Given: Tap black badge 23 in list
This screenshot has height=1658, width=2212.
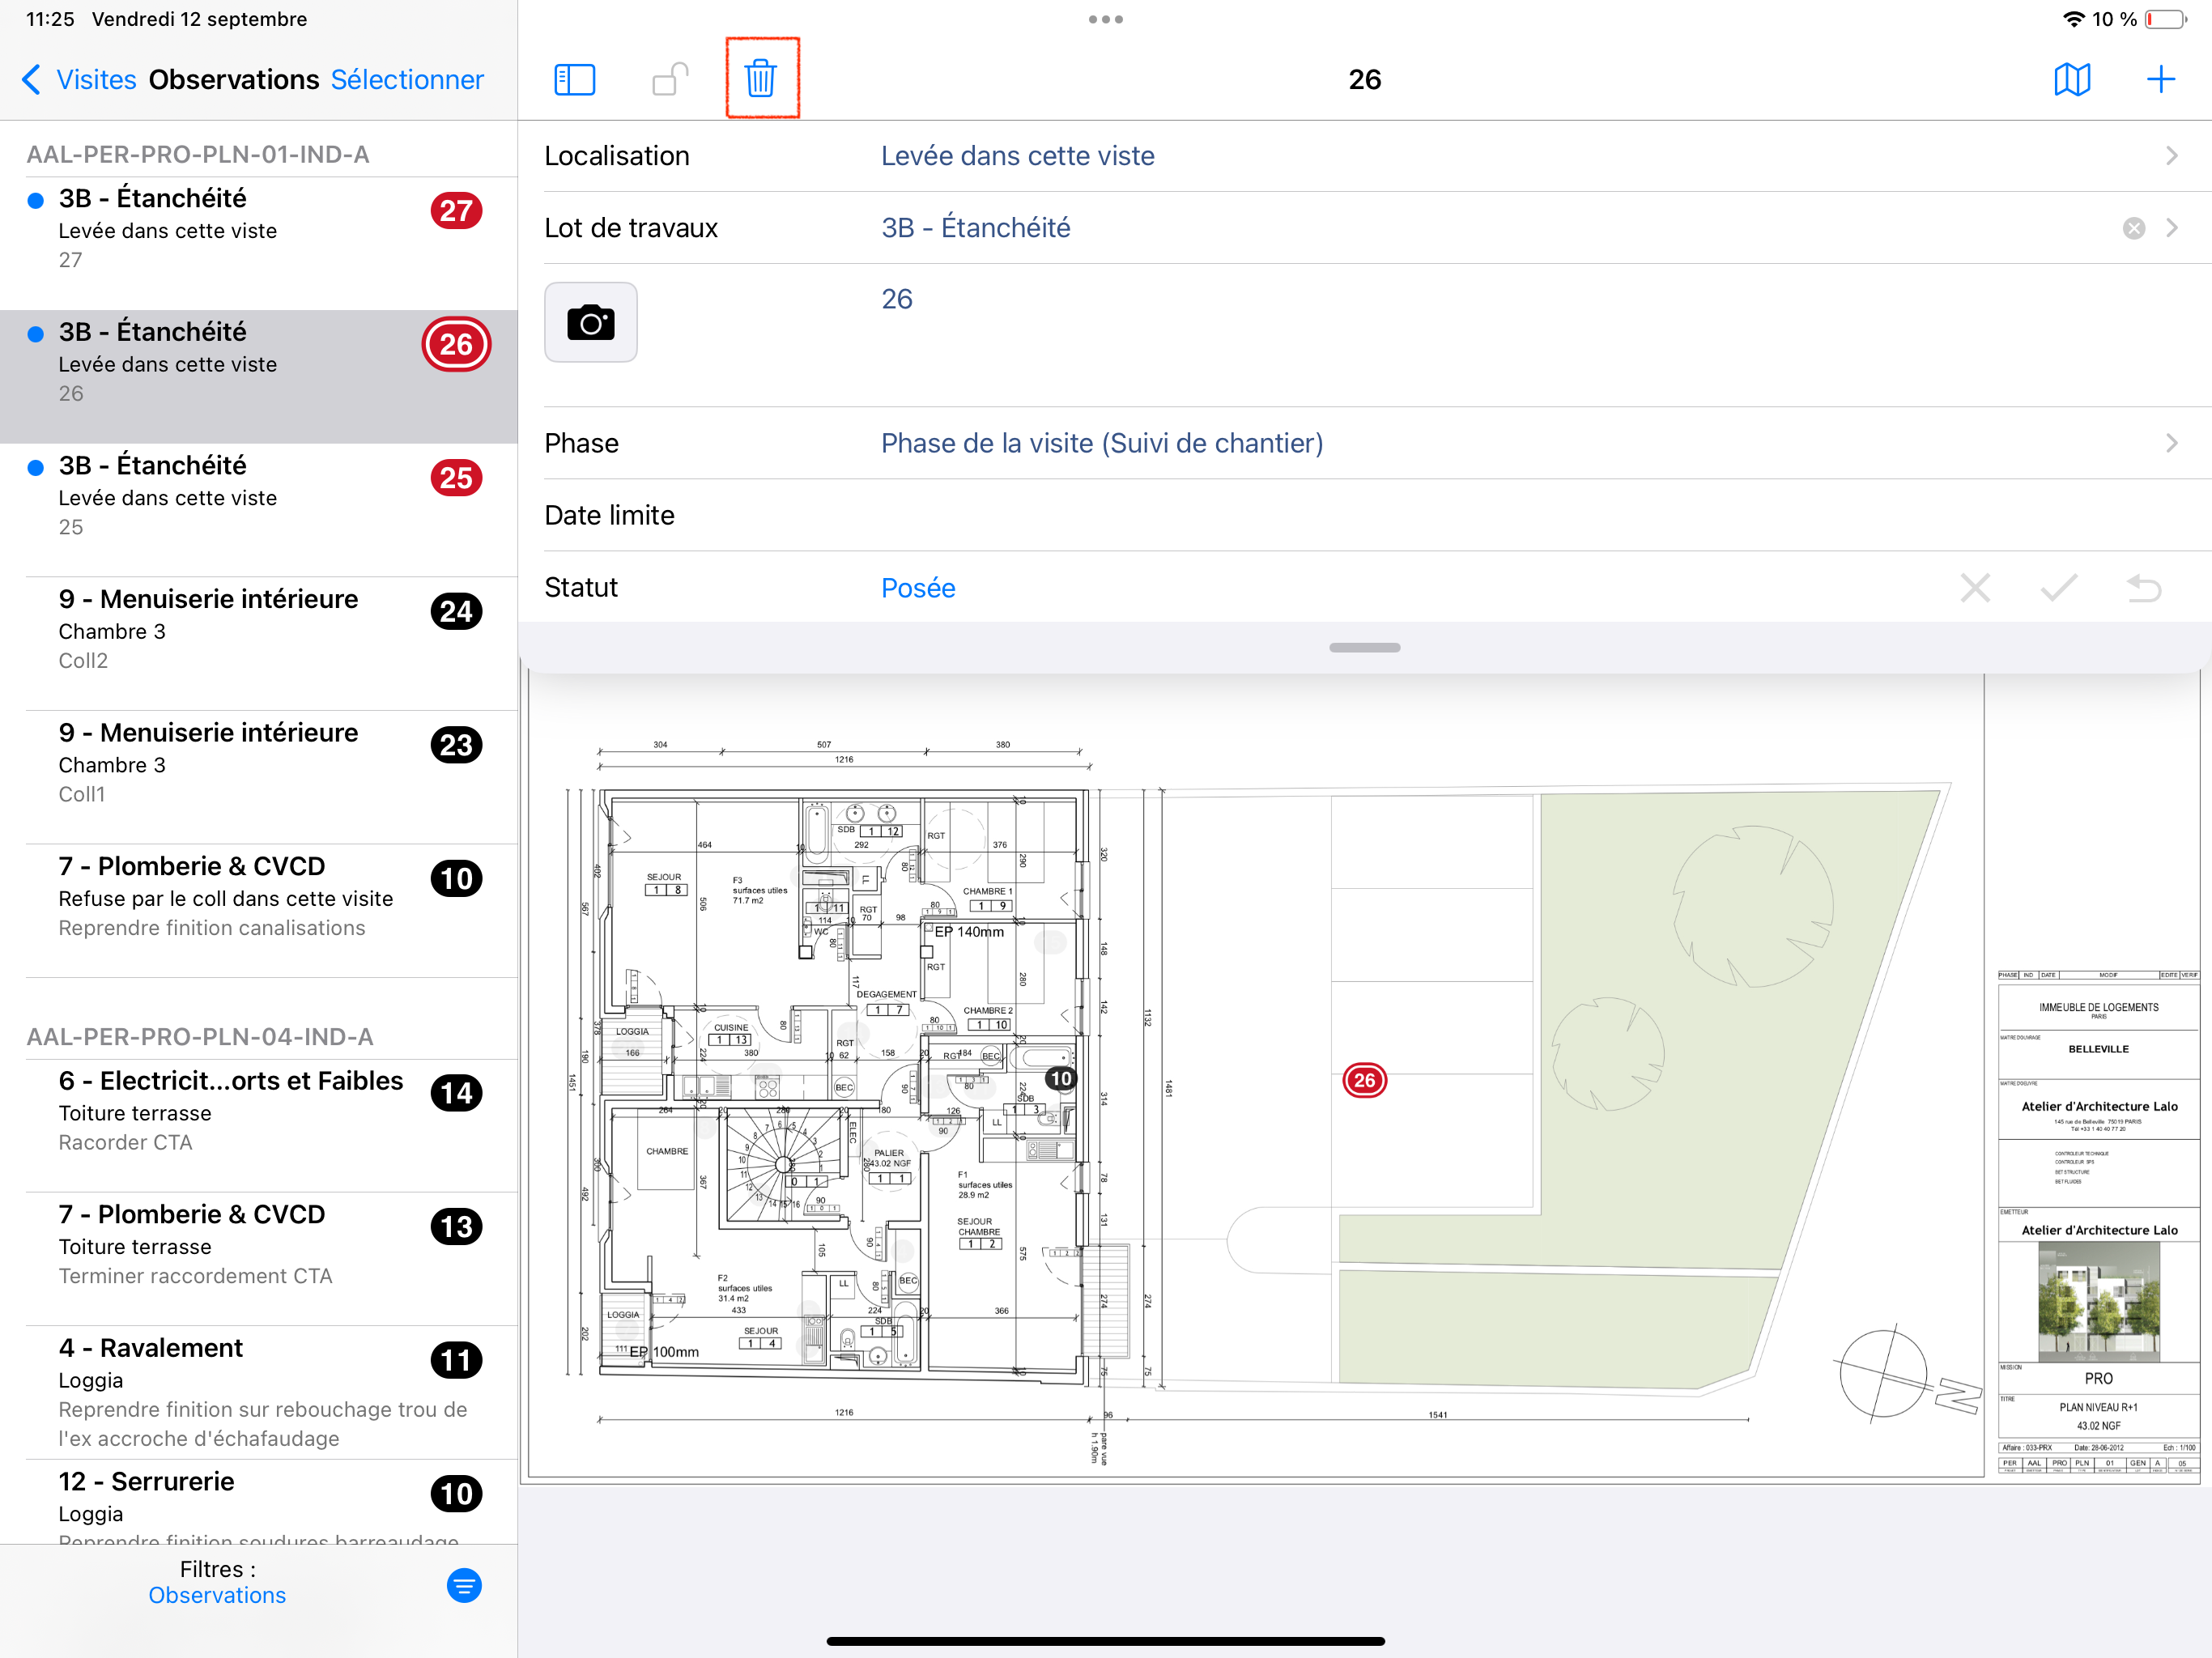Looking at the screenshot, I should click(x=456, y=745).
